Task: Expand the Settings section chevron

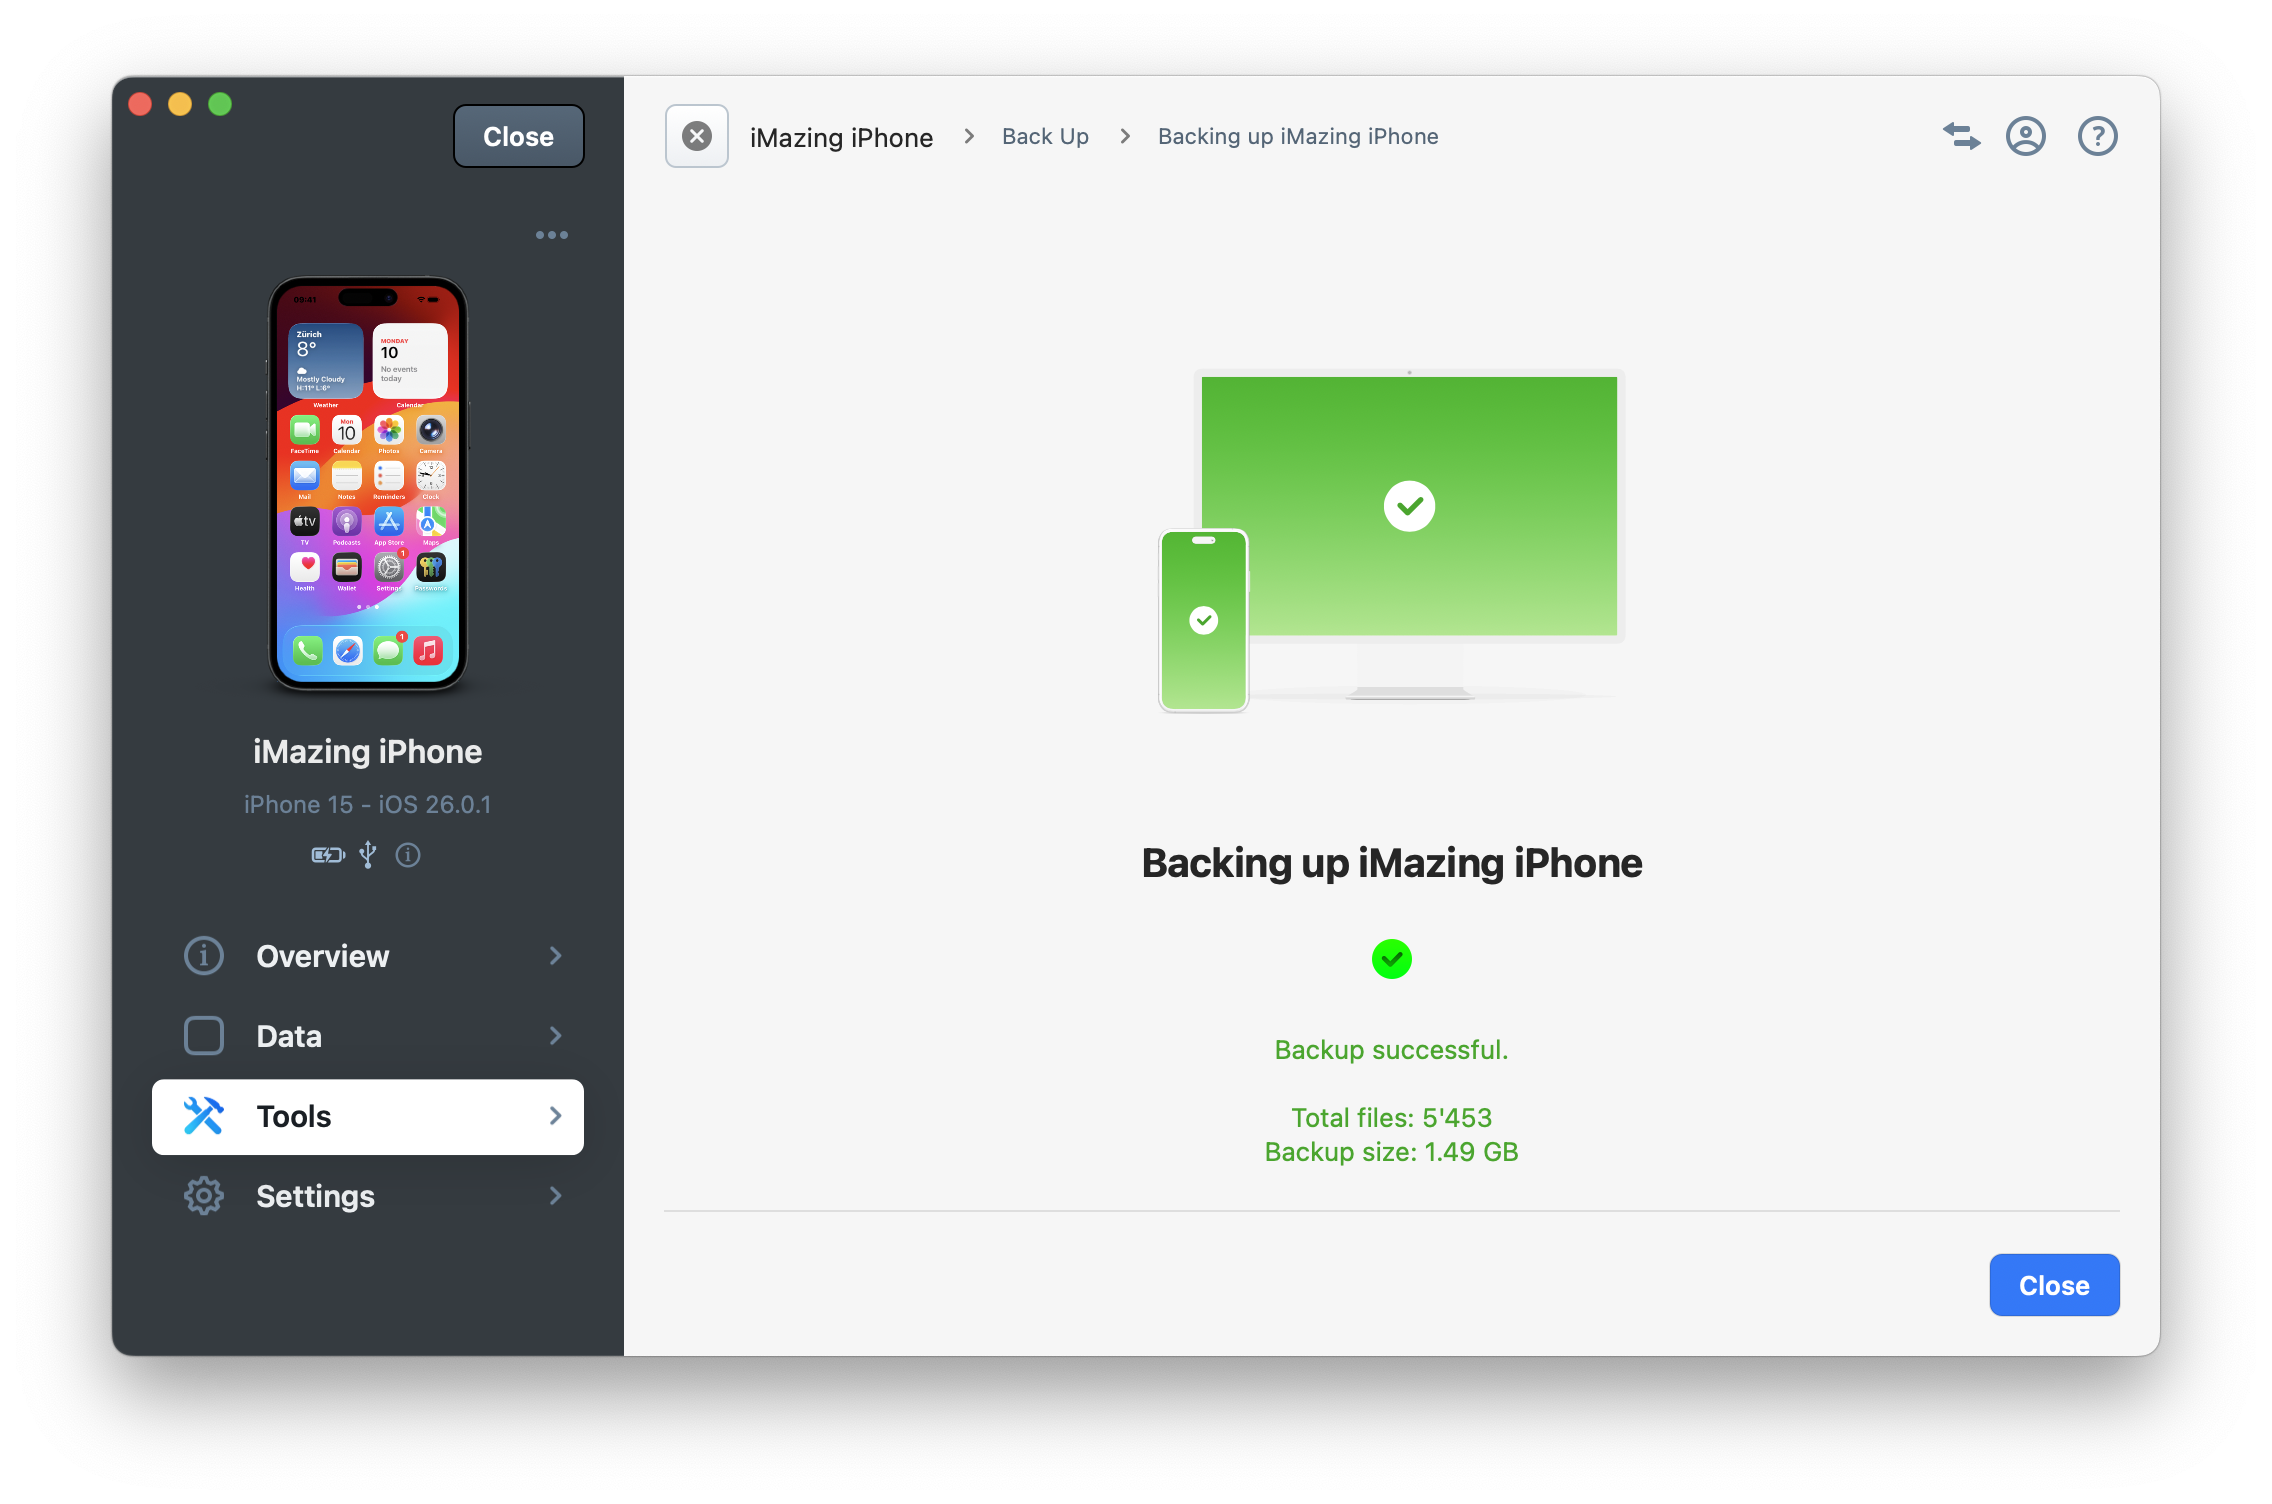Action: (556, 1196)
